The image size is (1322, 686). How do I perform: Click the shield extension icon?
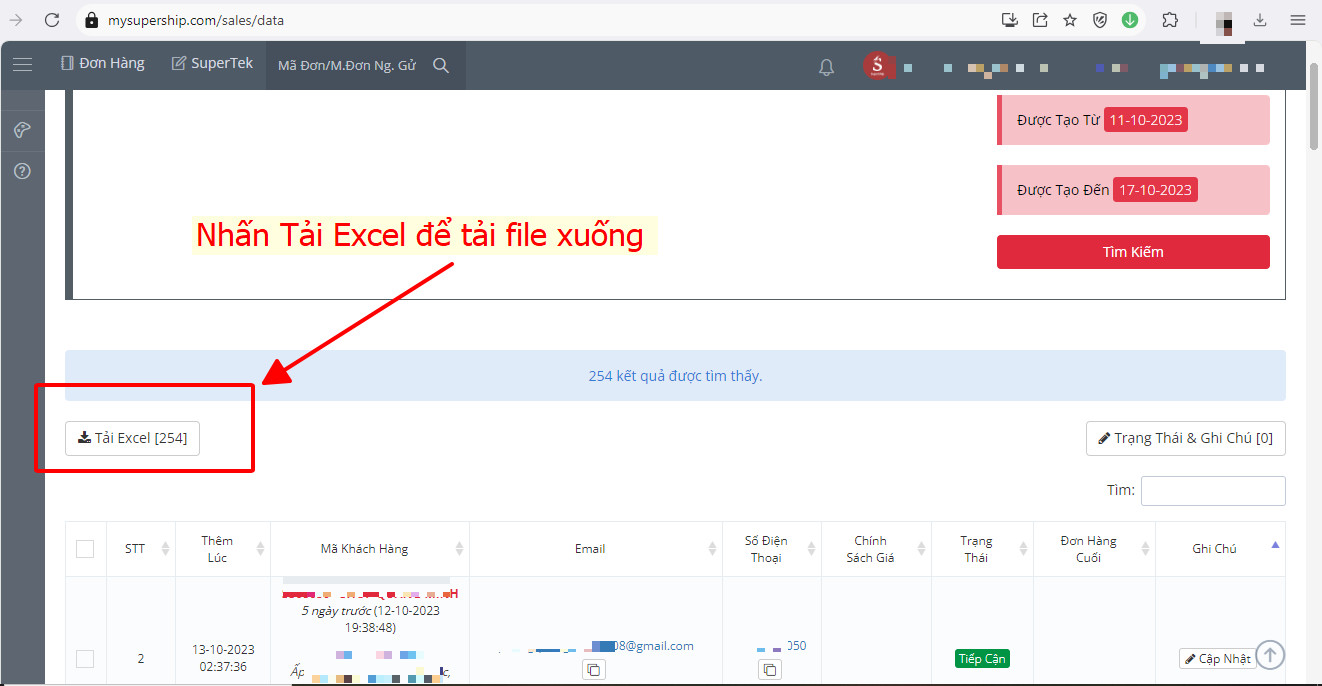(x=1100, y=20)
